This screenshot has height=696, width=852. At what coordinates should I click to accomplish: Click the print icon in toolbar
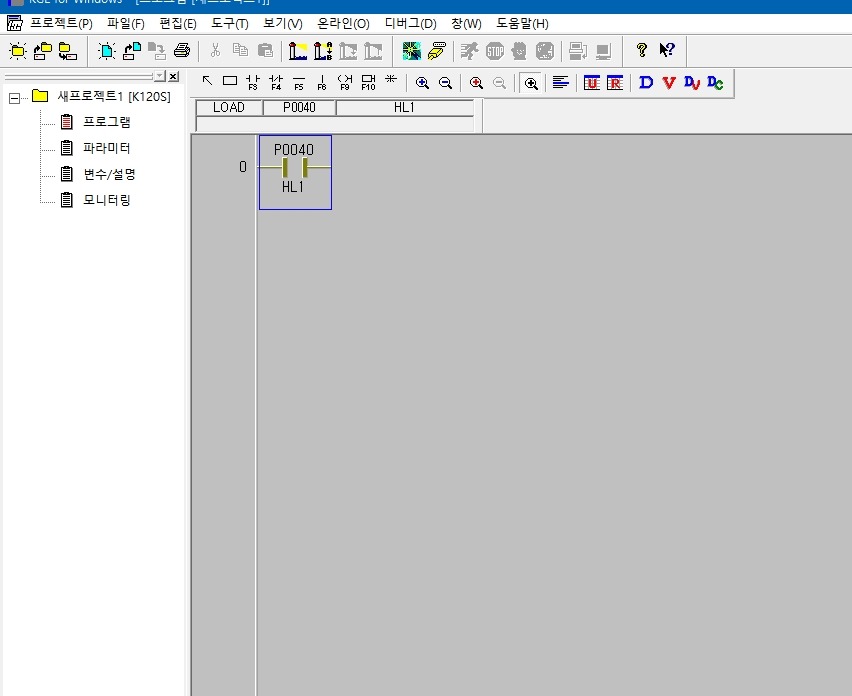(x=181, y=50)
